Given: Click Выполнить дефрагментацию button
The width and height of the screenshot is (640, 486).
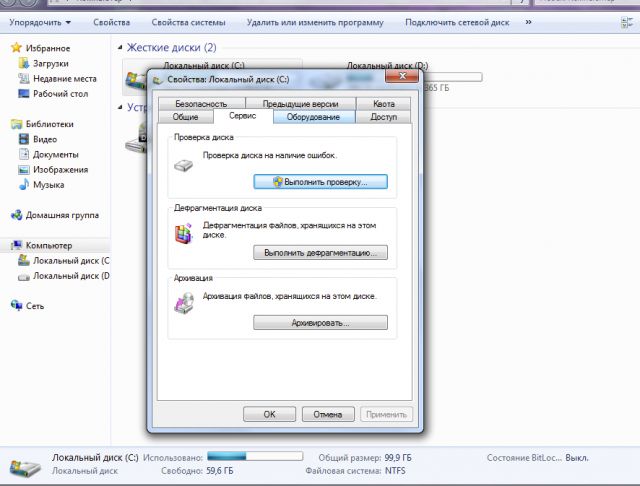Looking at the screenshot, I should pos(320,253).
